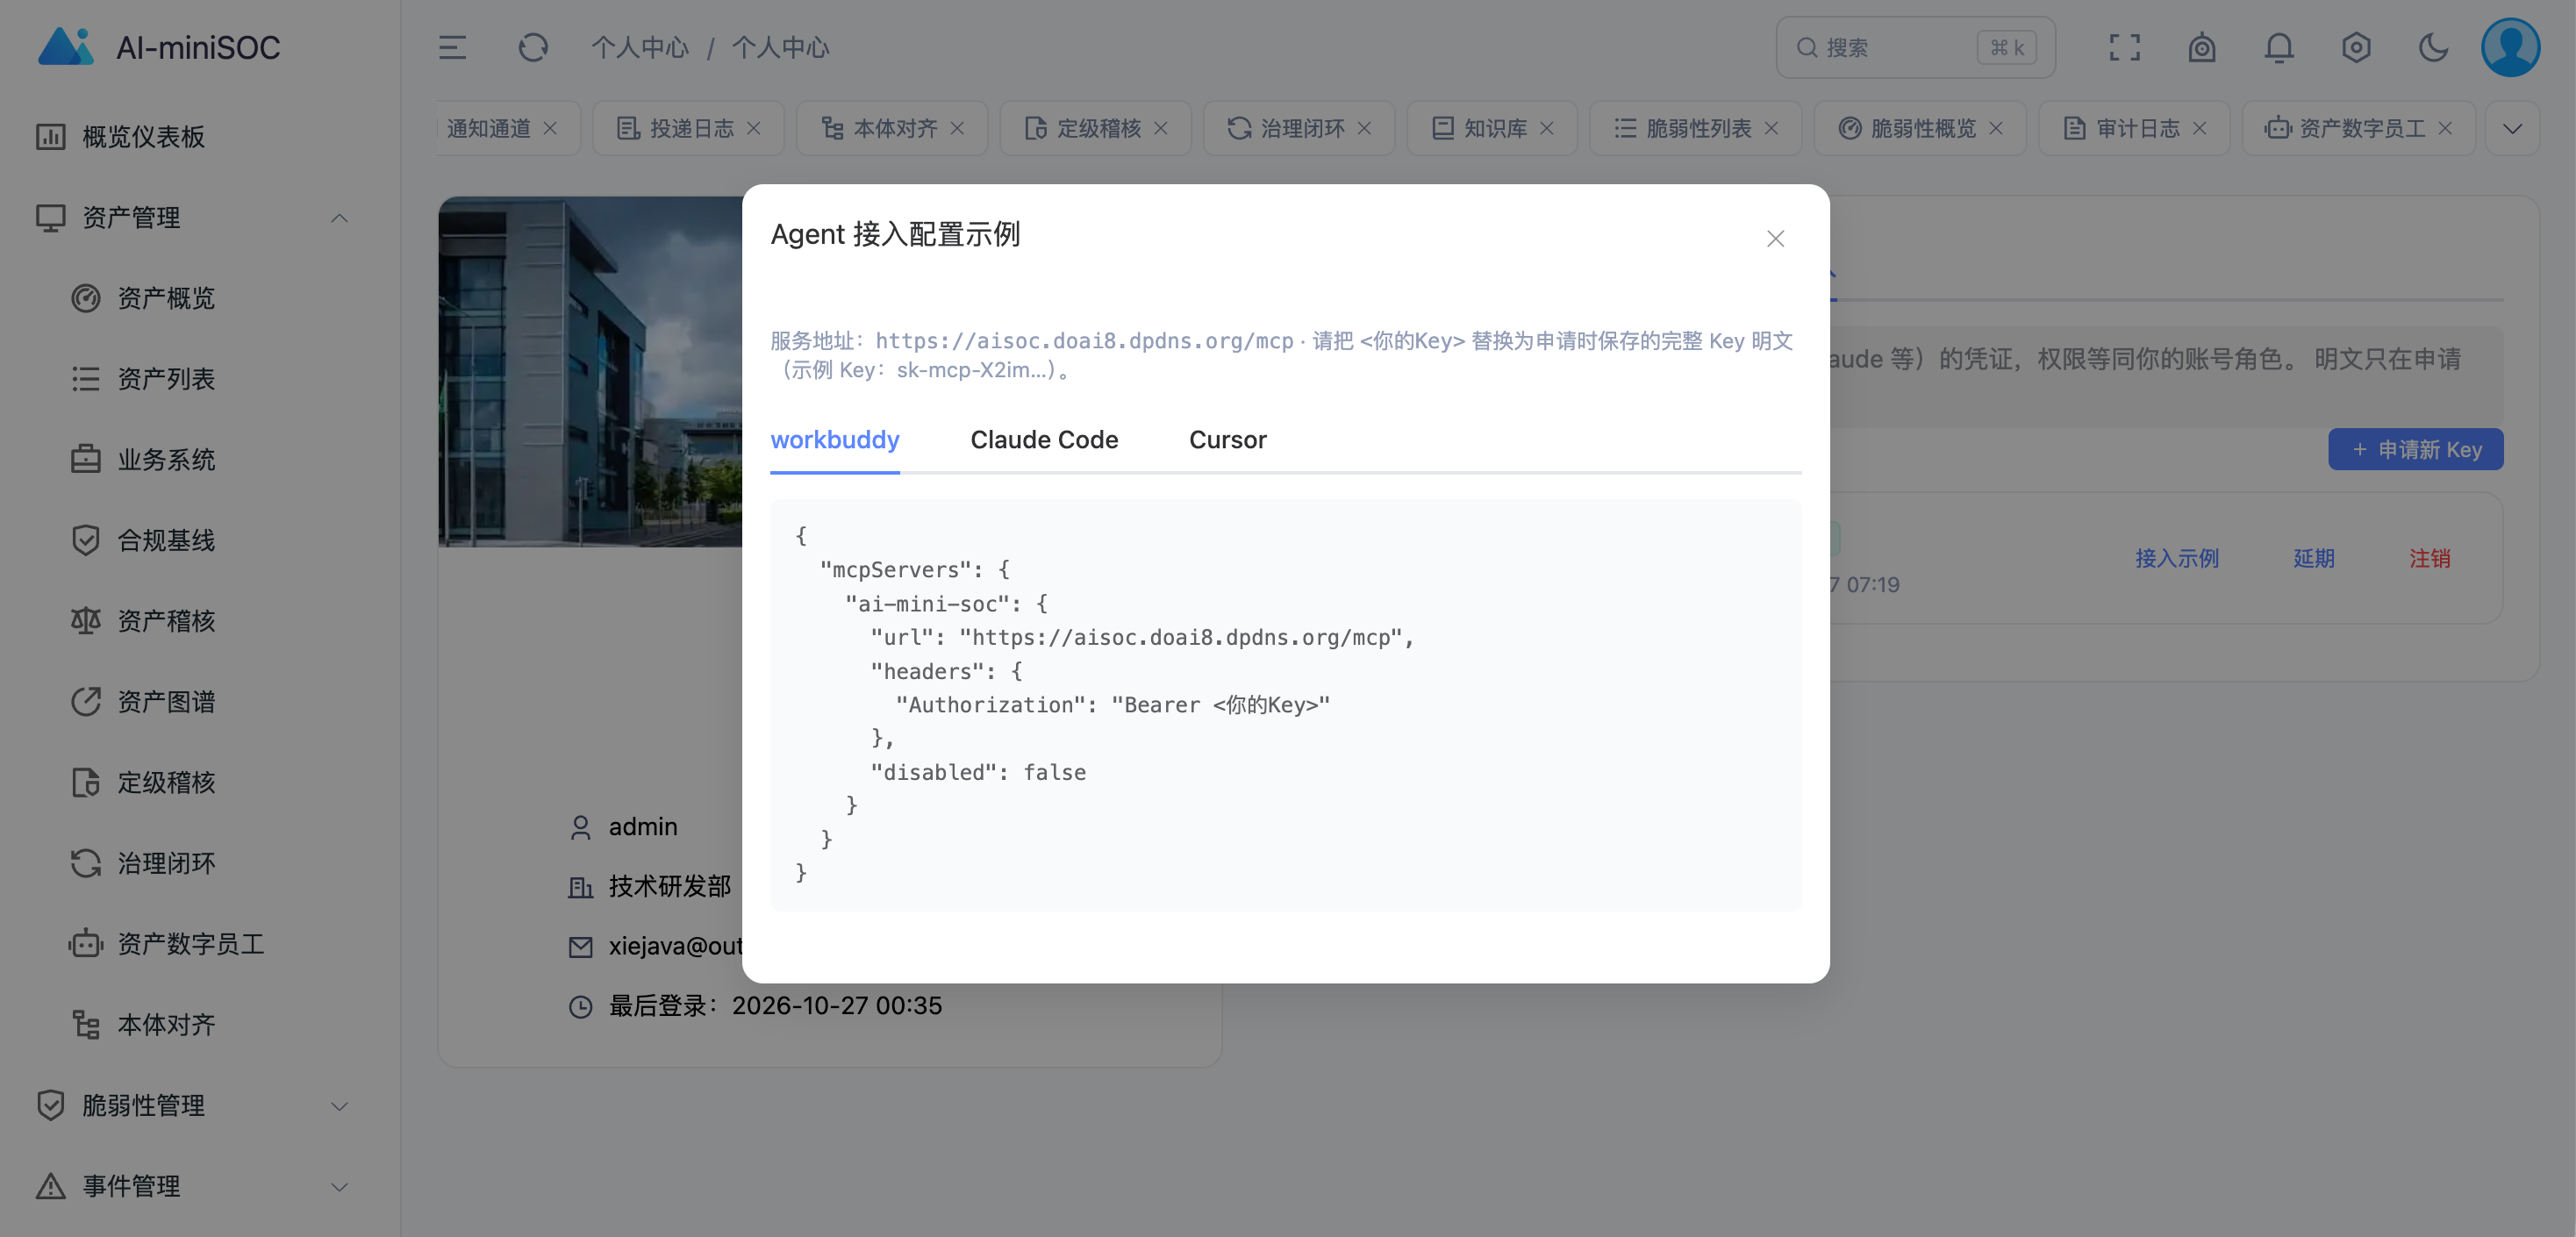Screen dimensions: 2576x1237
Task: Open the notification bell
Action: tap(2278, 47)
